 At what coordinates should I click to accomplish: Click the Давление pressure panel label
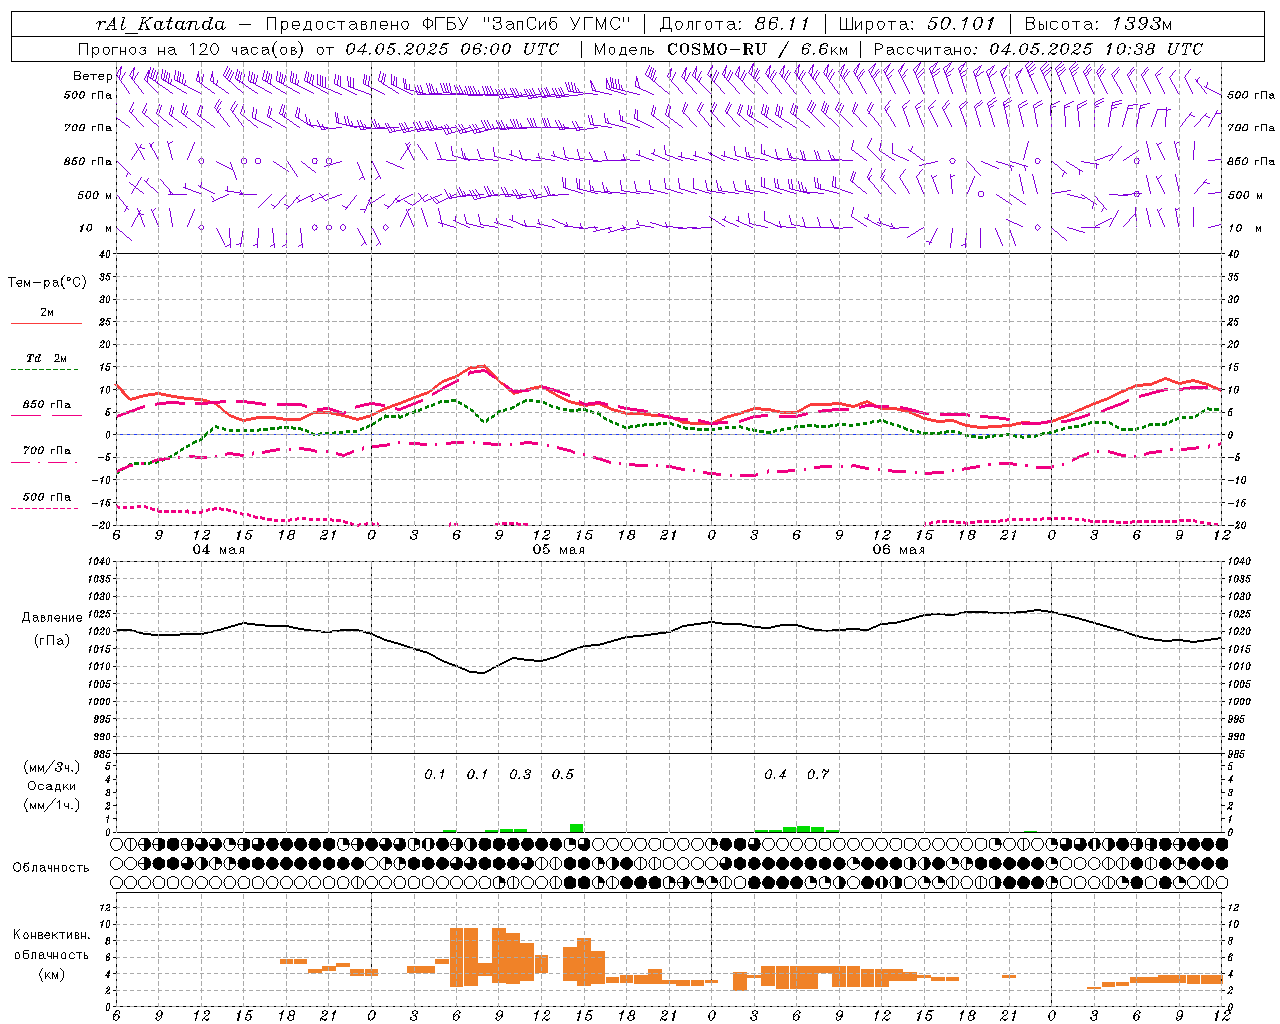[x=52, y=618]
